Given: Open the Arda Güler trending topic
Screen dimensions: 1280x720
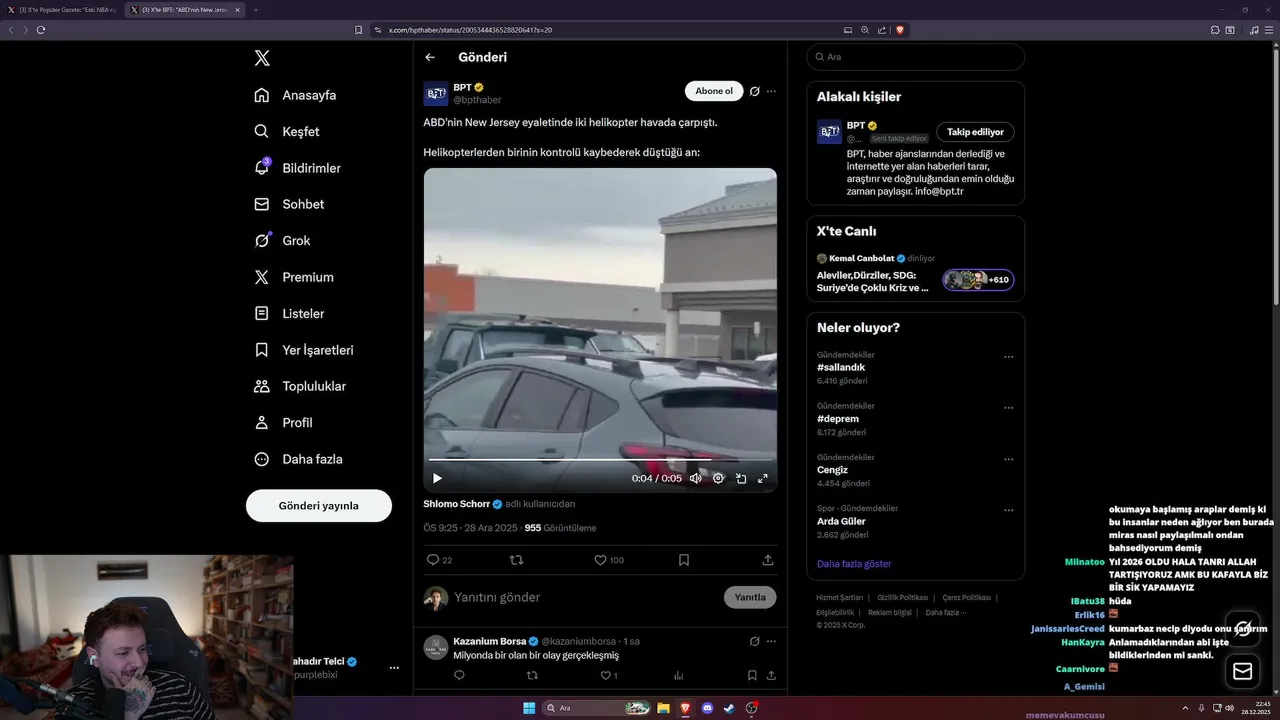Looking at the screenshot, I should tap(841, 521).
